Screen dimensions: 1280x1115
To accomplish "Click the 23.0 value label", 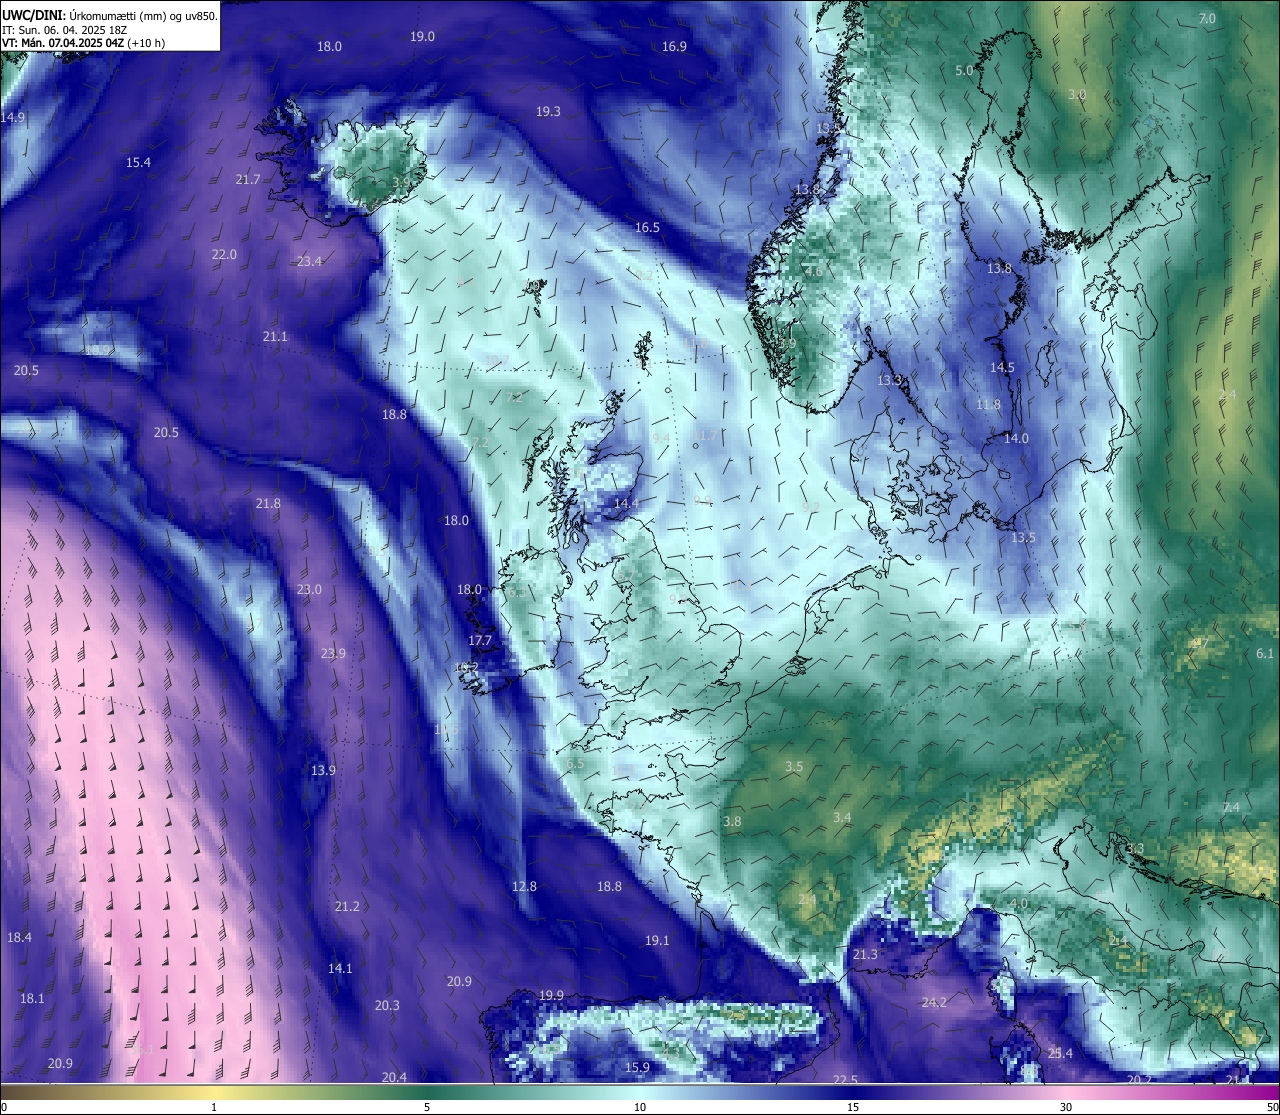I will tap(309, 590).
